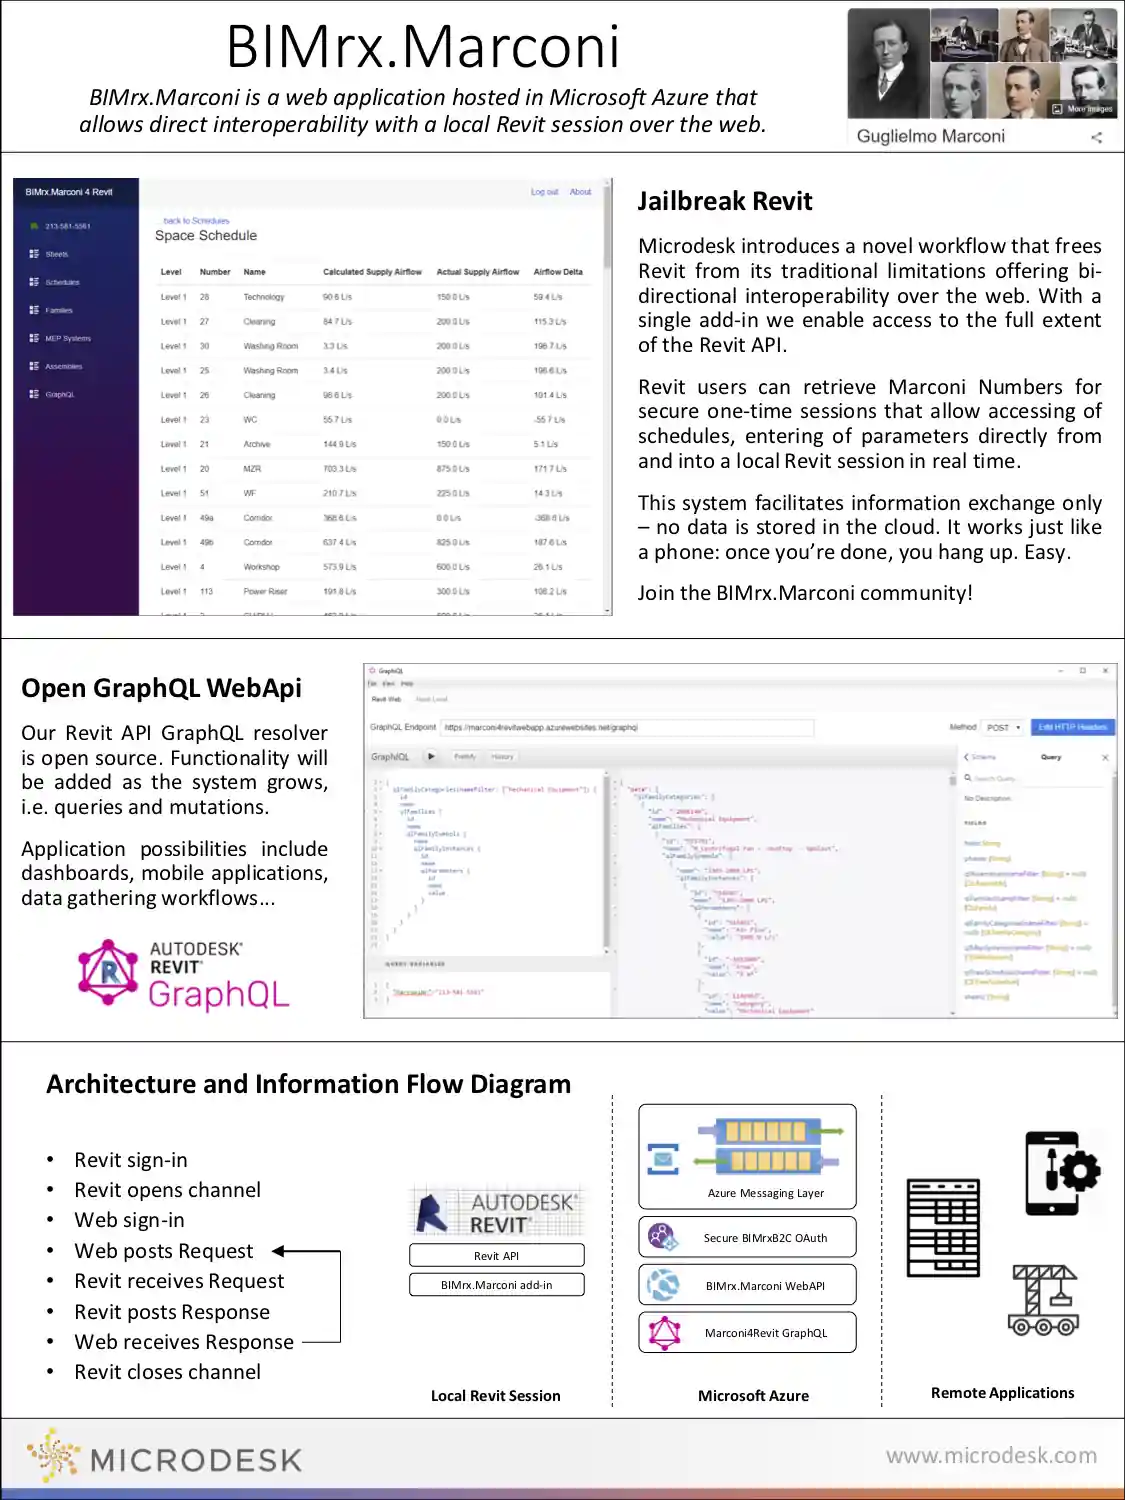Click the Sheets icon in sidebar
Image resolution: width=1125 pixels, height=1500 pixels.
pos(34,254)
